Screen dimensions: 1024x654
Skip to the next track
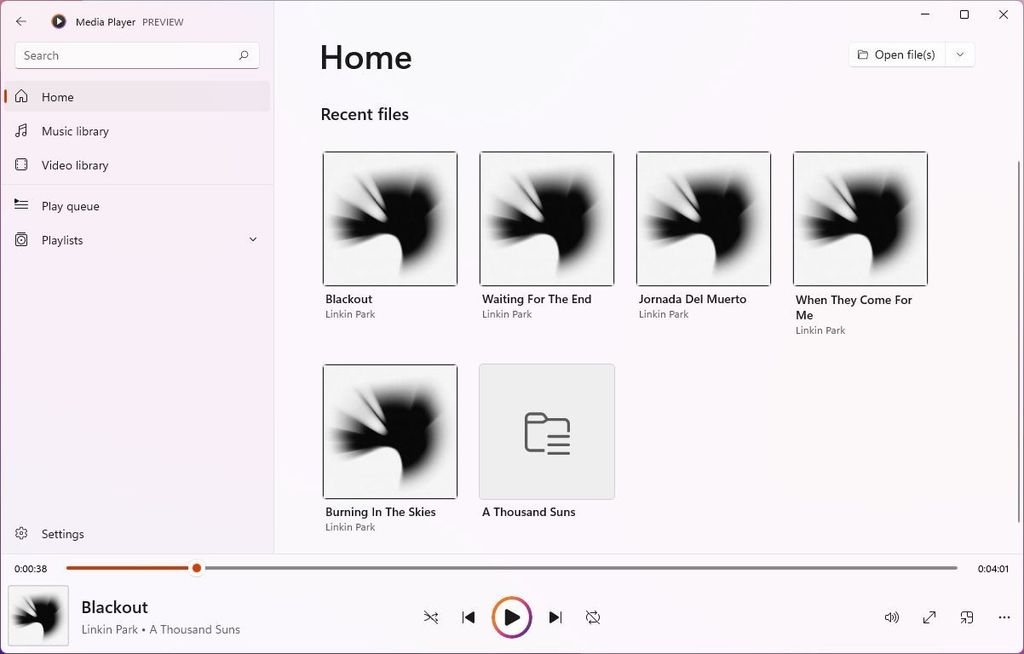(556, 617)
